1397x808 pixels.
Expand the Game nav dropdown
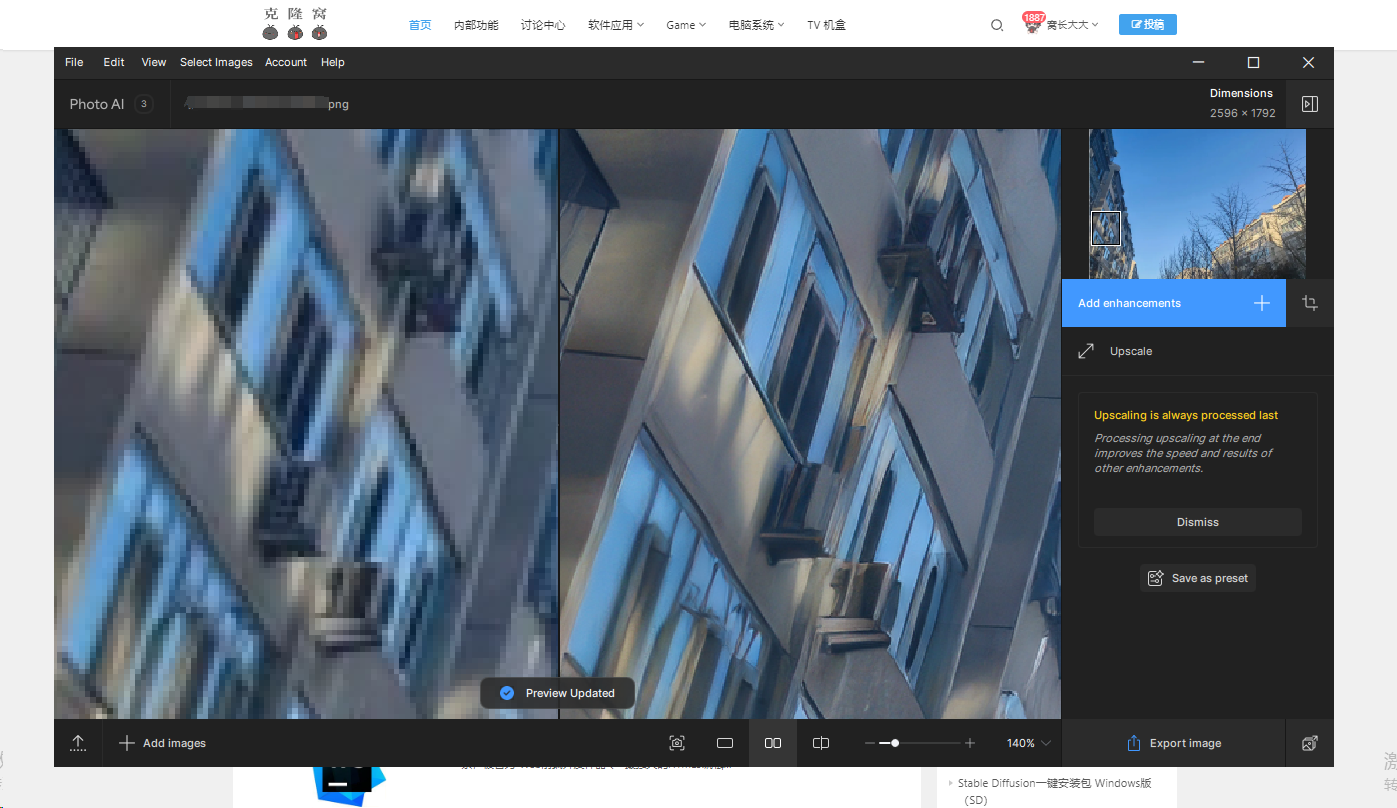coord(686,25)
